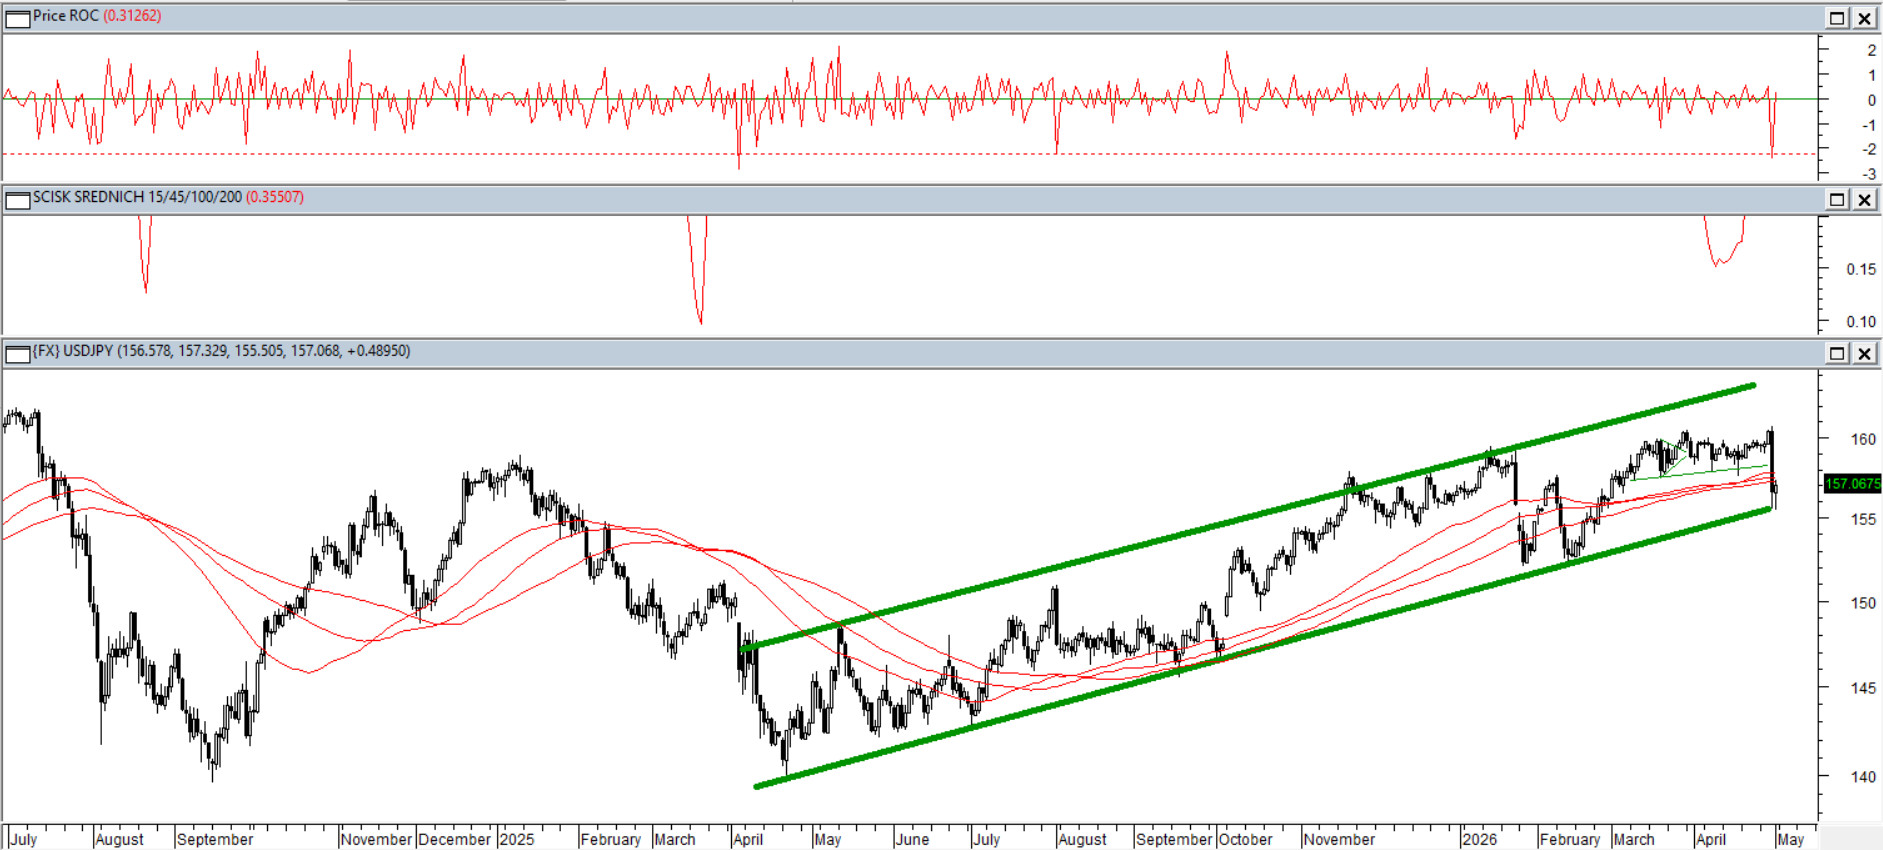Maximize the SCISK SREDNICH indicator pane

click(1837, 200)
